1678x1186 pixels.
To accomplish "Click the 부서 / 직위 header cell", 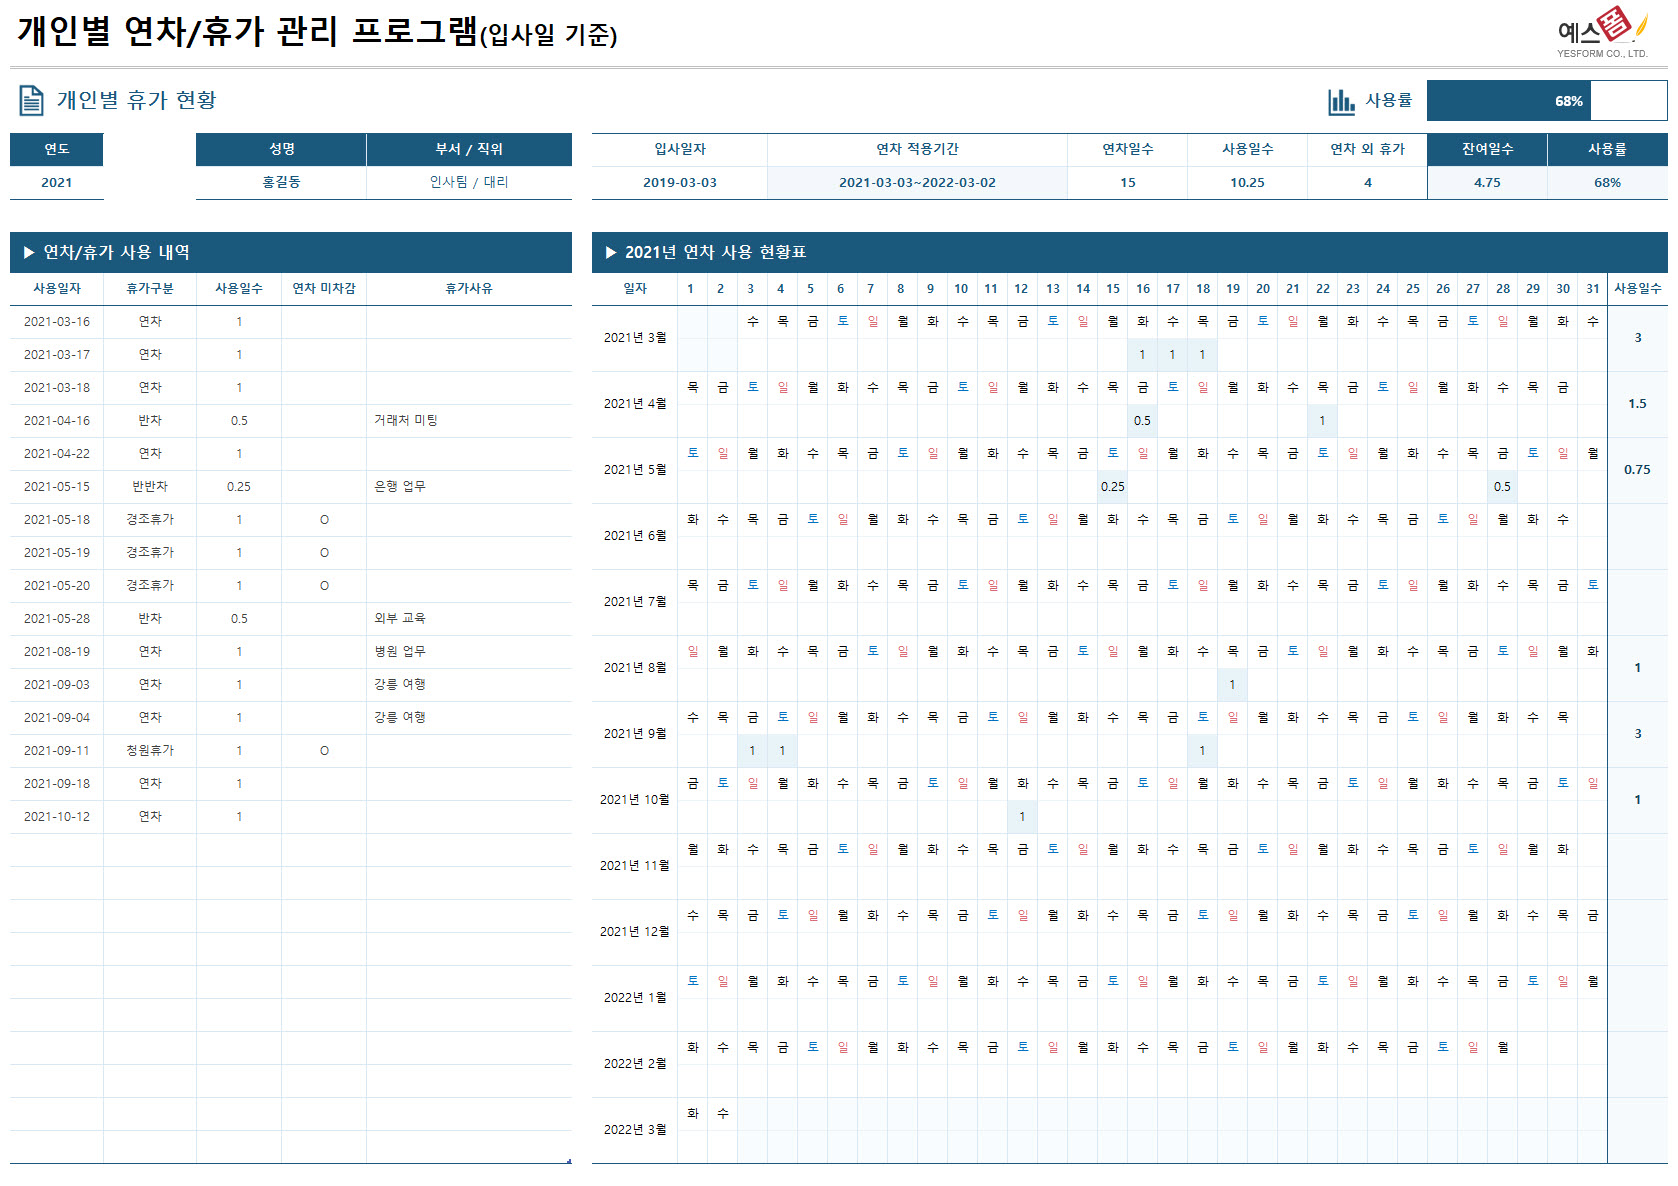I will point(469,149).
